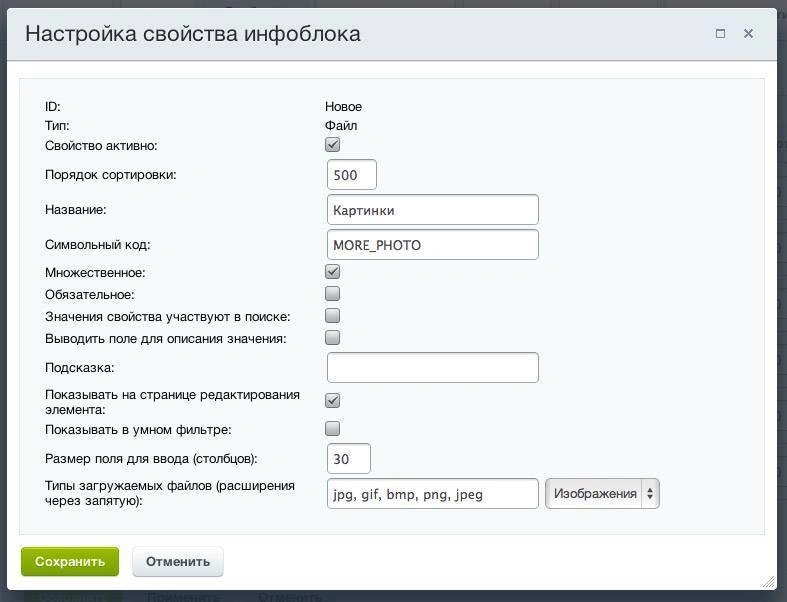Click the Название: label
The width and height of the screenshot is (787, 602).
[75, 209]
